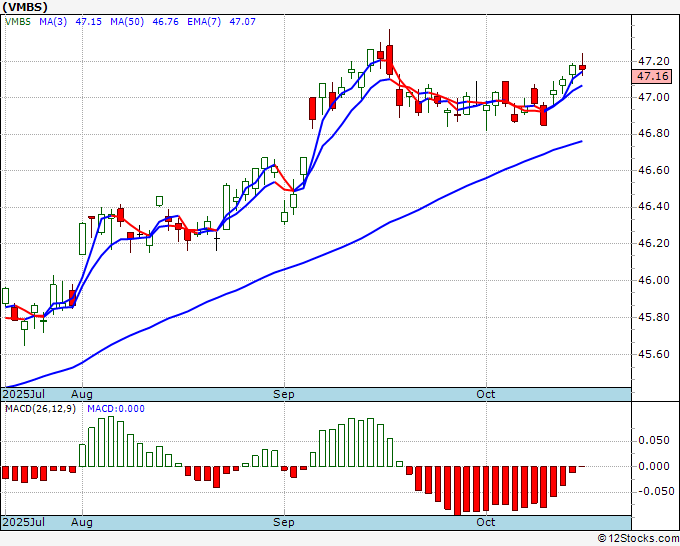Click the 45.80 price axis label

click(x=654, y=317)
